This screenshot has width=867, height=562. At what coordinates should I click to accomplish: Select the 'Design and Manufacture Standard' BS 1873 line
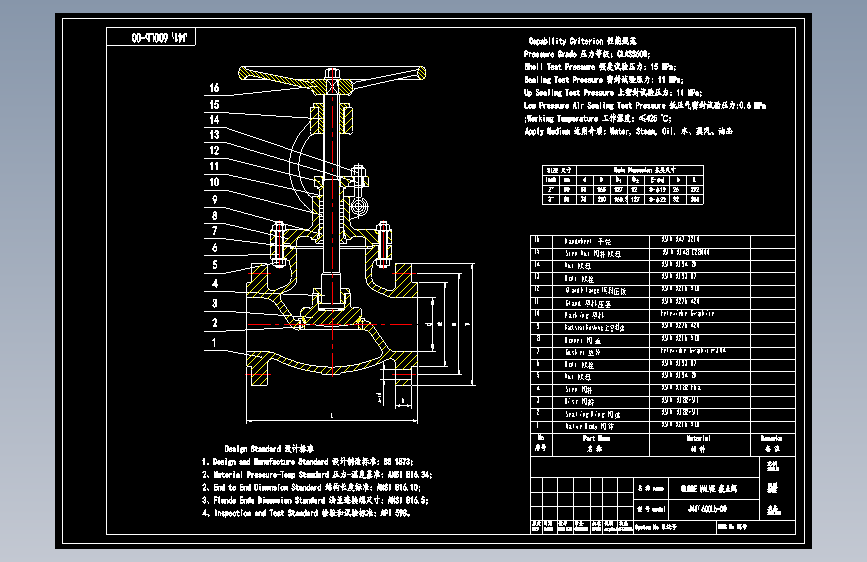coord(307,462)
